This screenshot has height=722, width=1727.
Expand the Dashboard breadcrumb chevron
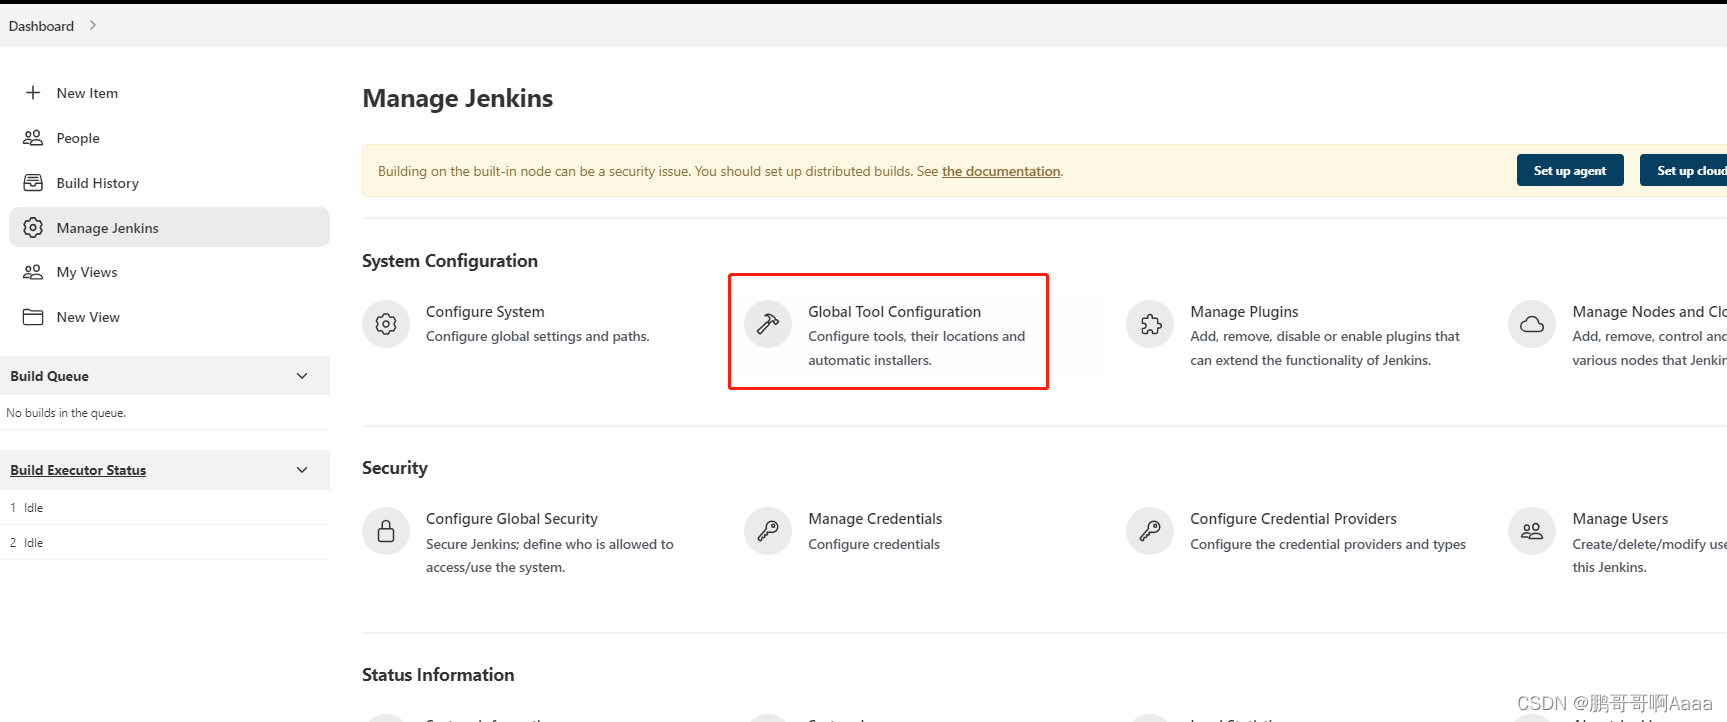click(93, 26)
